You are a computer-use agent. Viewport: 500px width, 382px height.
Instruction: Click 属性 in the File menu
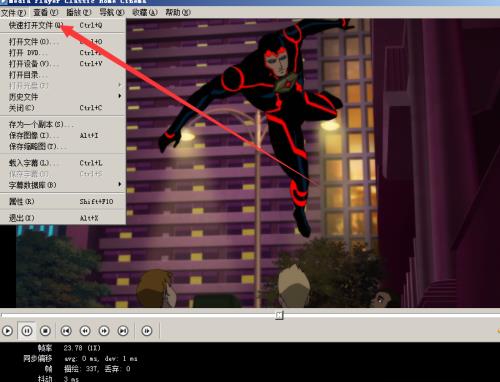pos(63,201)
